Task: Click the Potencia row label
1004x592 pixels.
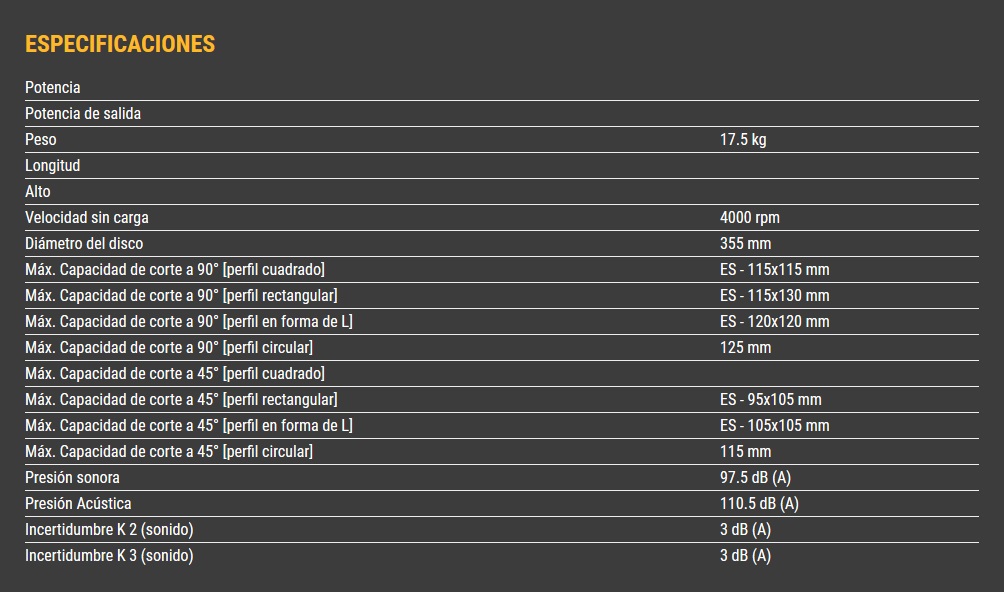Action: click(x=53, y=88)
